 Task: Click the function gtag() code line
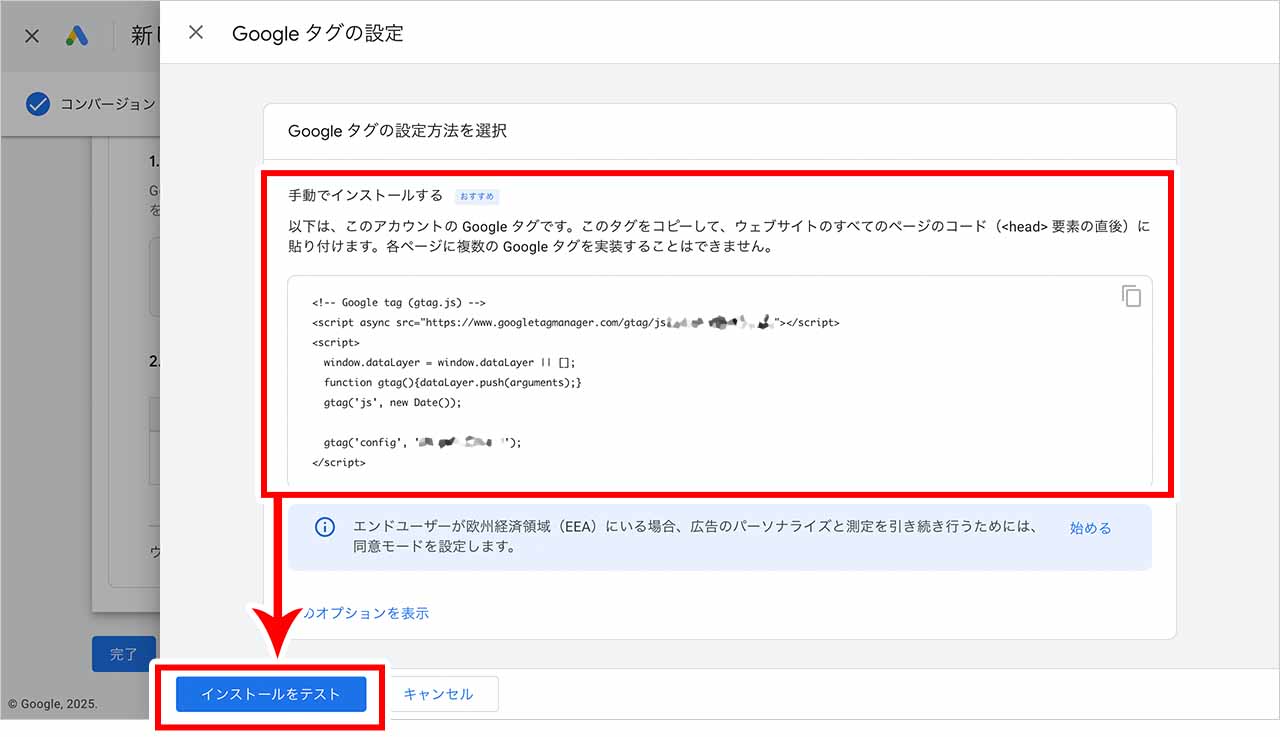453,383
